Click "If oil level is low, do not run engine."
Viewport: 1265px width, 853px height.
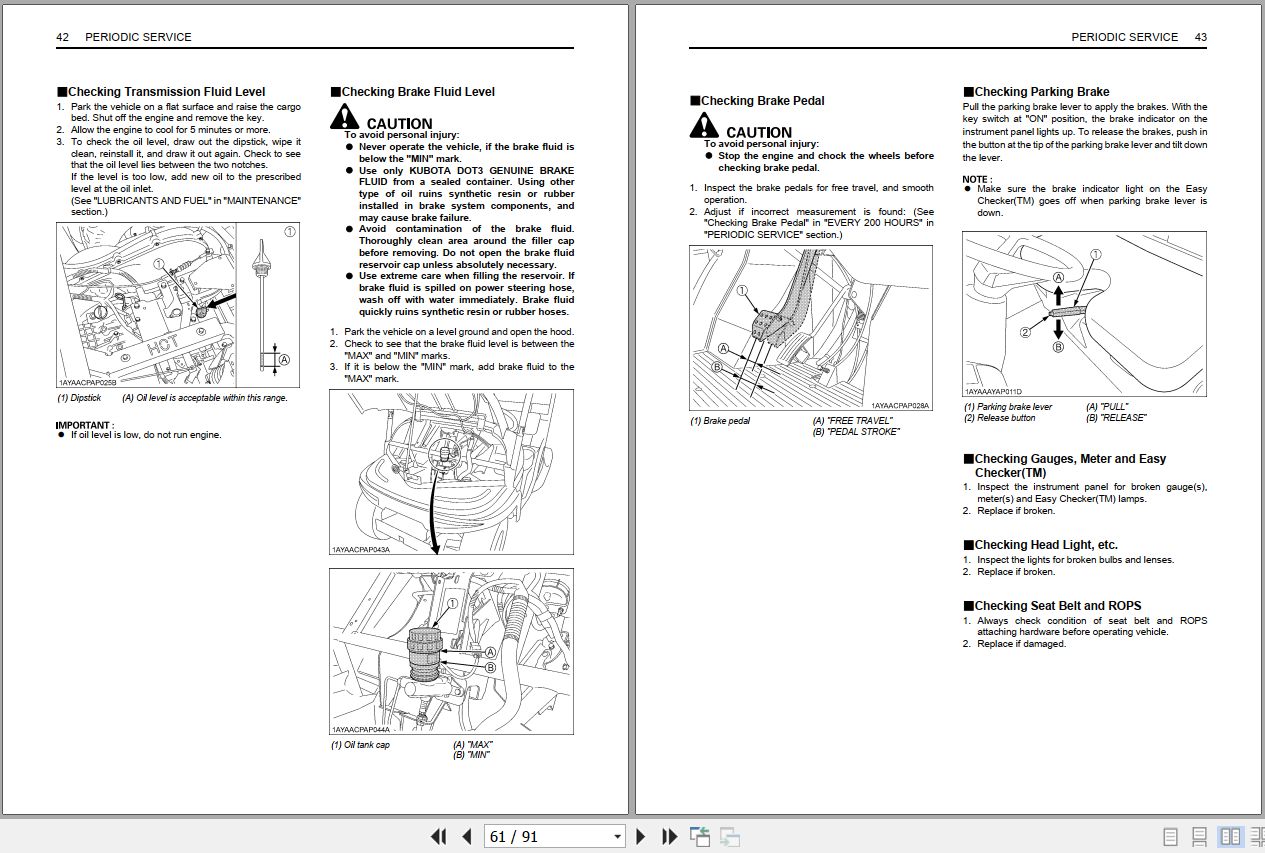tap(146, 435)
